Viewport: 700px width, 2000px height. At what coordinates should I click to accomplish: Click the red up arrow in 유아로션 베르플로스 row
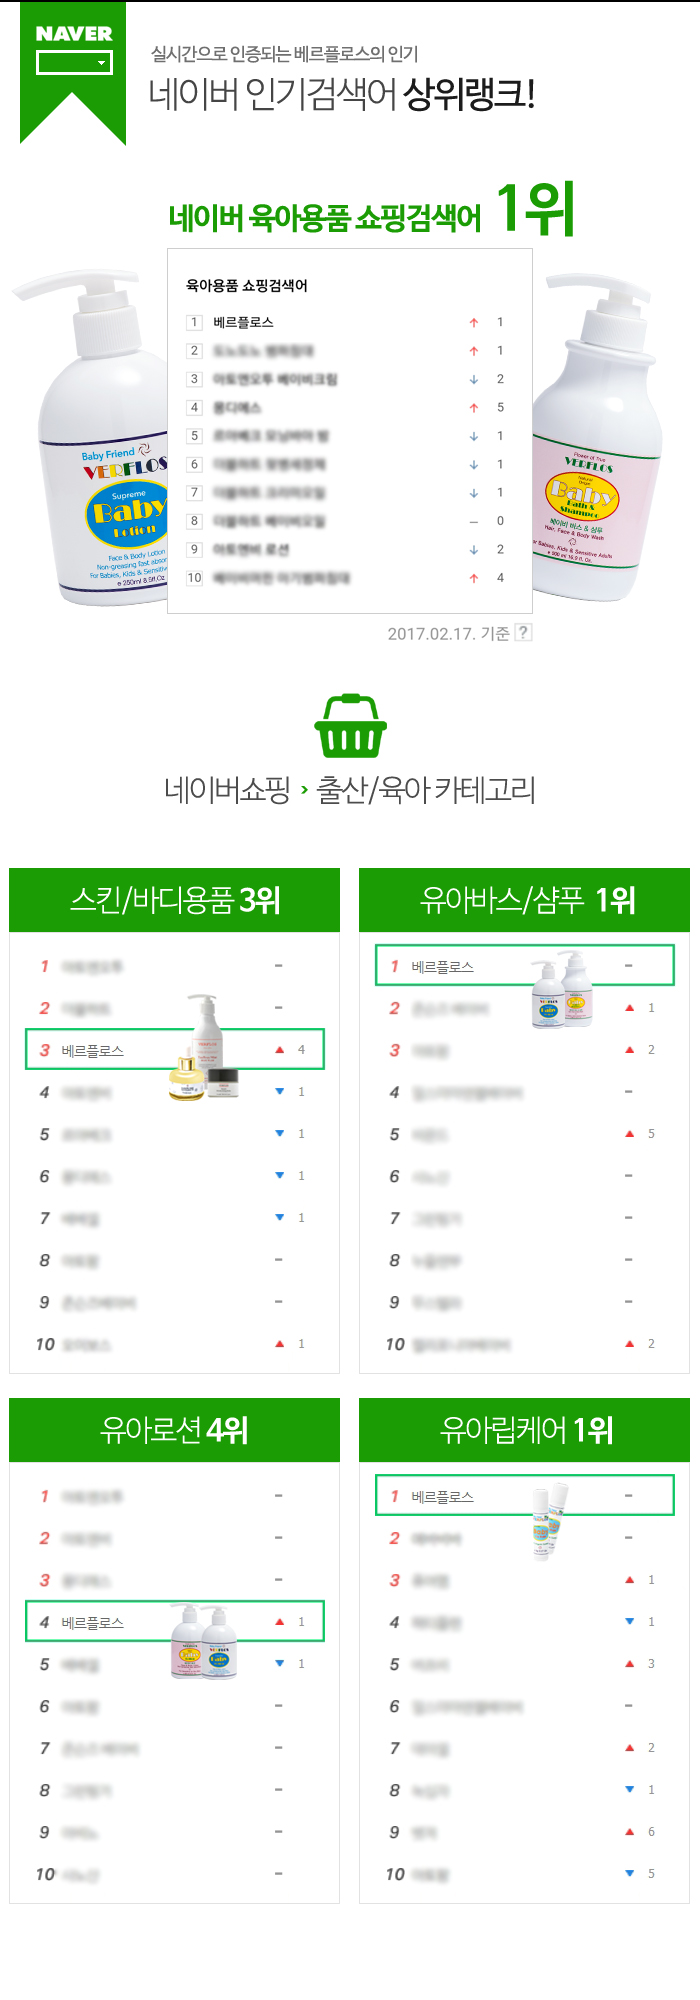tap(280, 1622)
